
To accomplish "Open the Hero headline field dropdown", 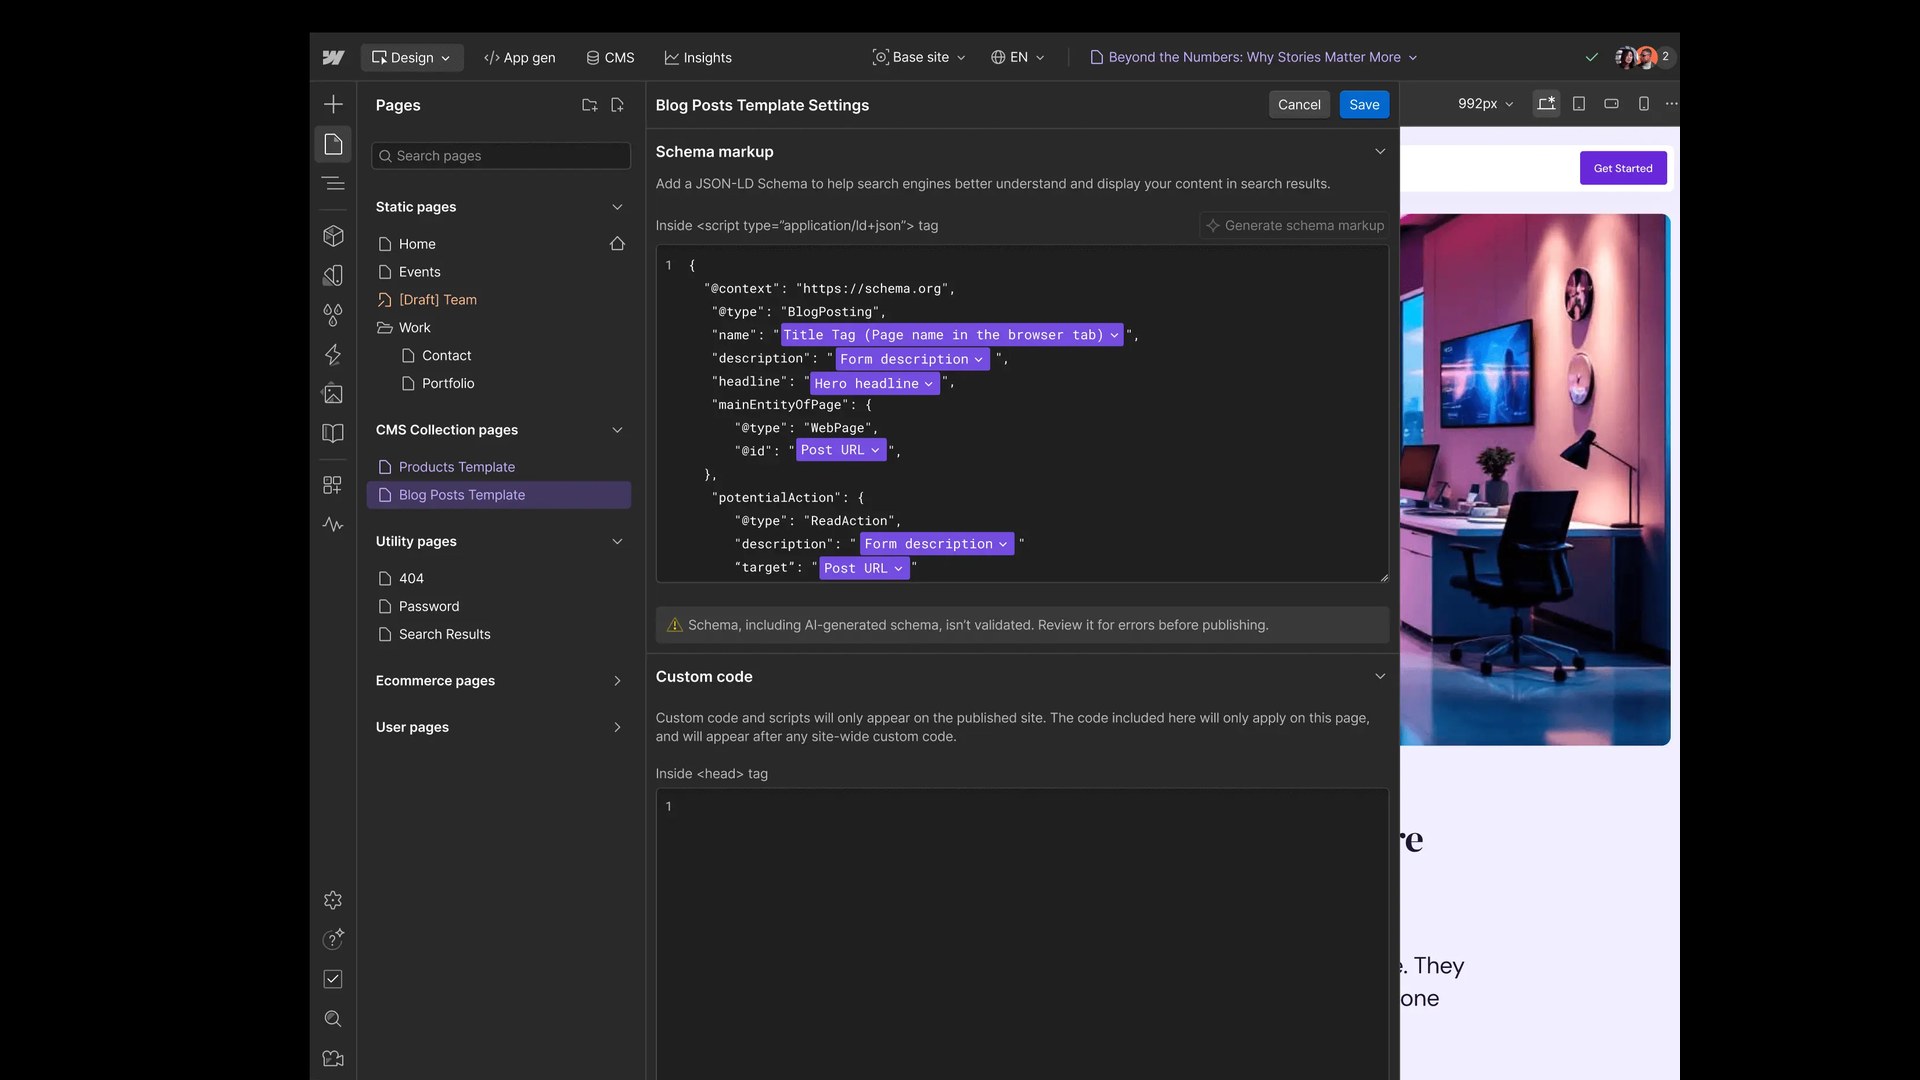I will [x=874, y=383].
